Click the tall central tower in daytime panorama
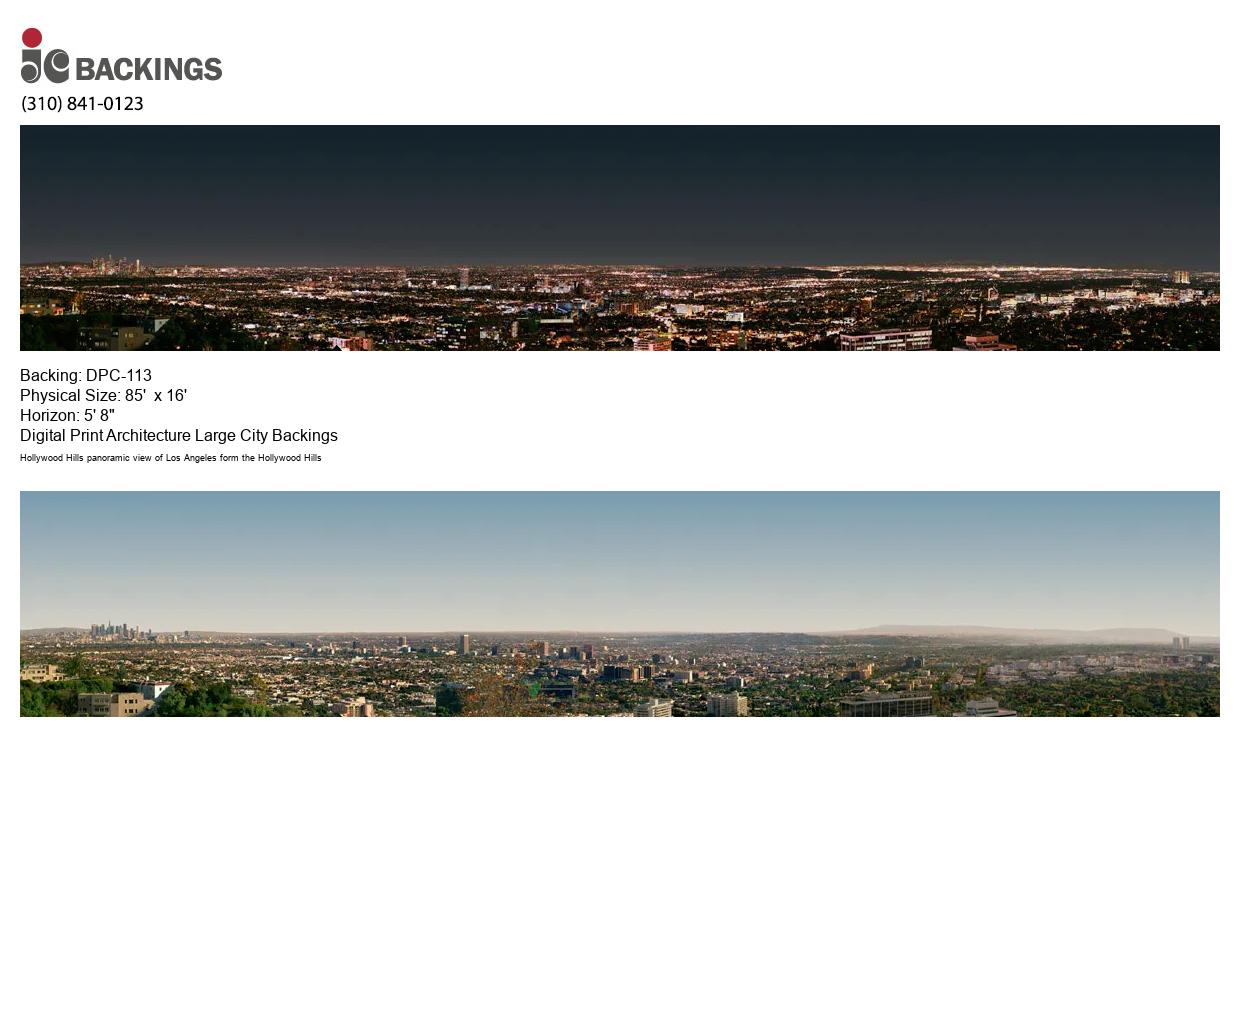 point(464,643)
